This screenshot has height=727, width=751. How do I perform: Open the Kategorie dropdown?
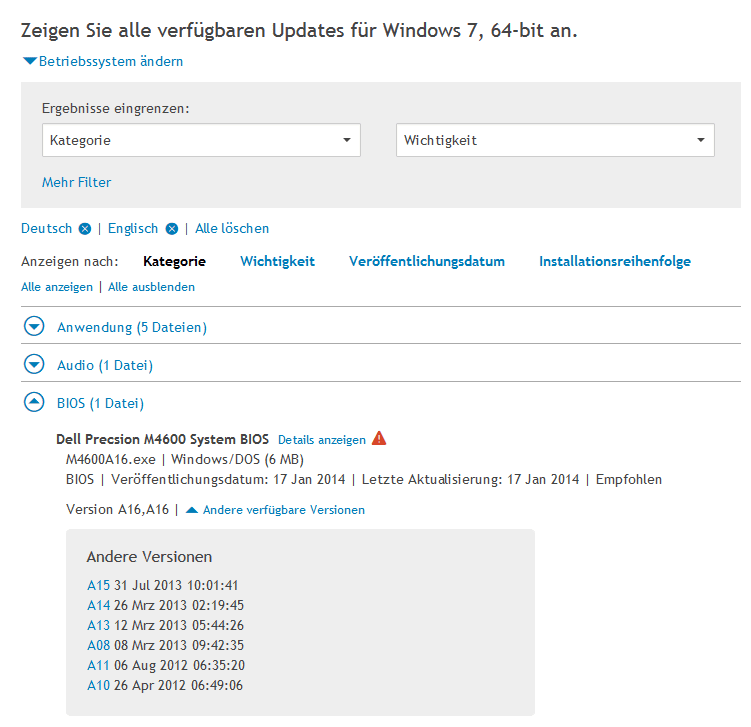click(201, 140)
